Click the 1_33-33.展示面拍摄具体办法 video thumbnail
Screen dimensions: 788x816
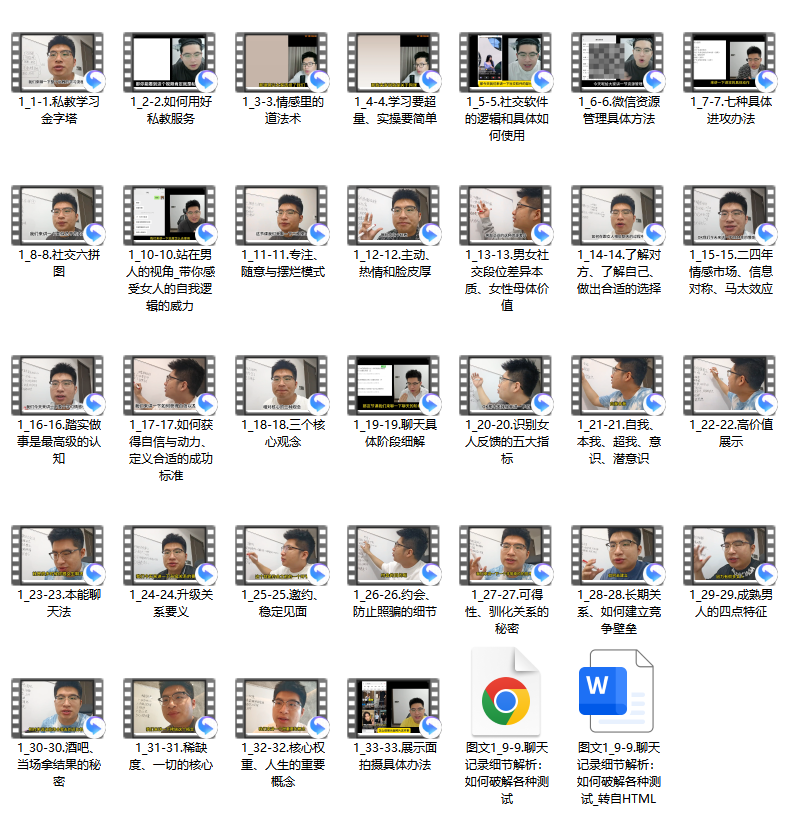[x=394, y=708]
